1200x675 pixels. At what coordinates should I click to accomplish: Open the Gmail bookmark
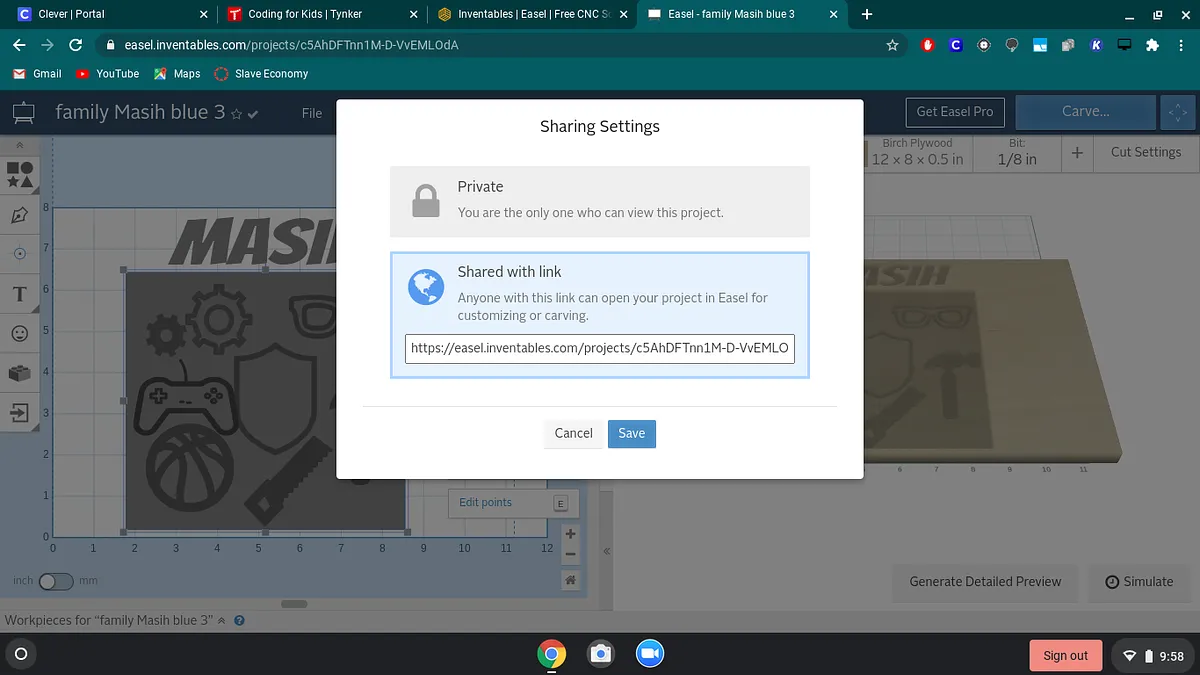pyautogui.click(x=37, y=74)
